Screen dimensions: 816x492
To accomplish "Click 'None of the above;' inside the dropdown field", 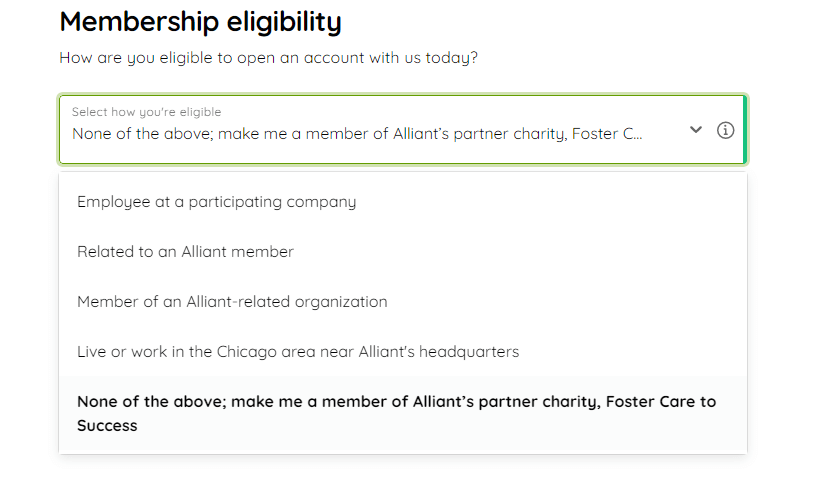I will pyautogui.click(x=143, y=134).
